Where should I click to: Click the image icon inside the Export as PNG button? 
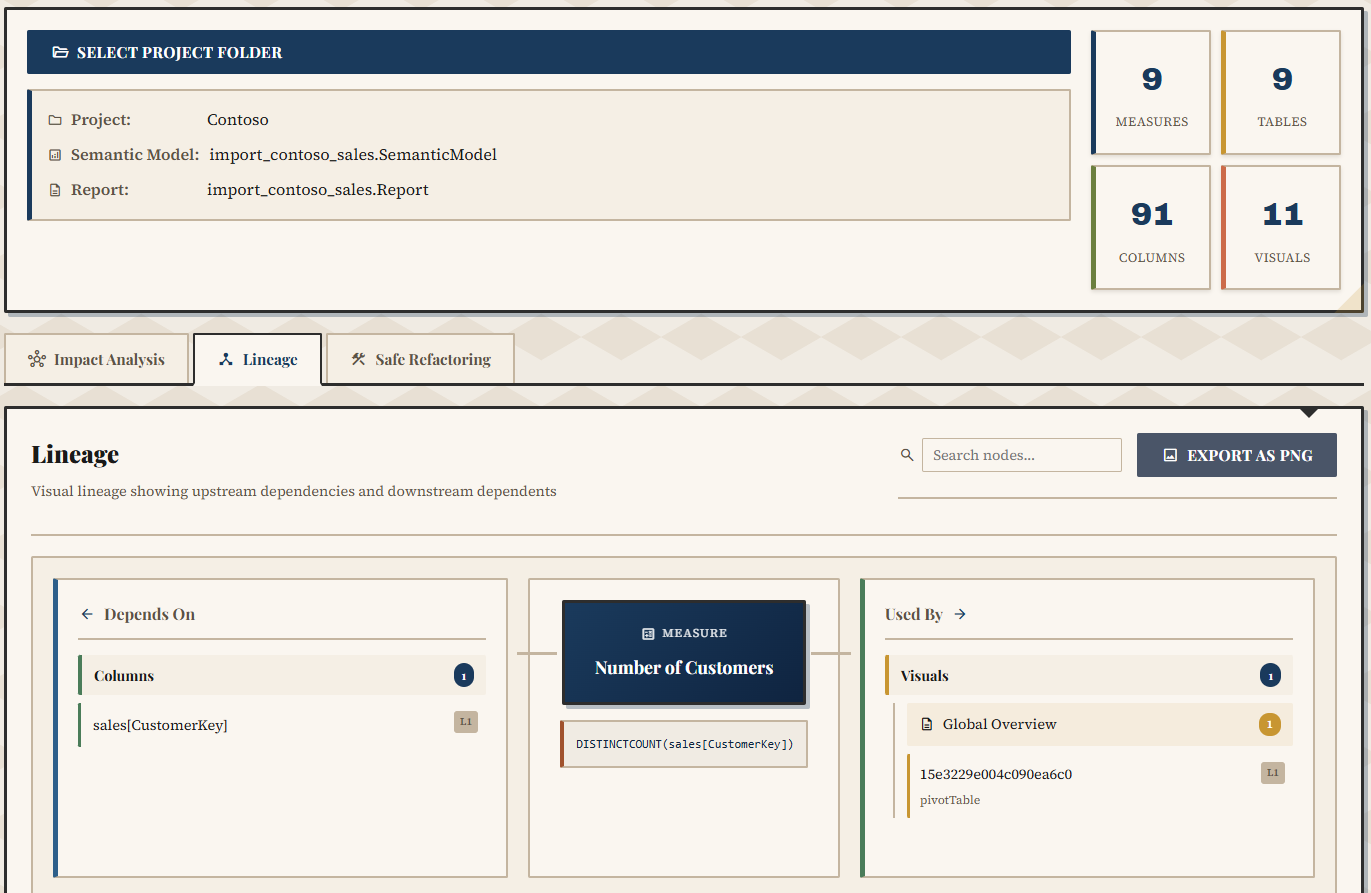[x=1171, y=454]
